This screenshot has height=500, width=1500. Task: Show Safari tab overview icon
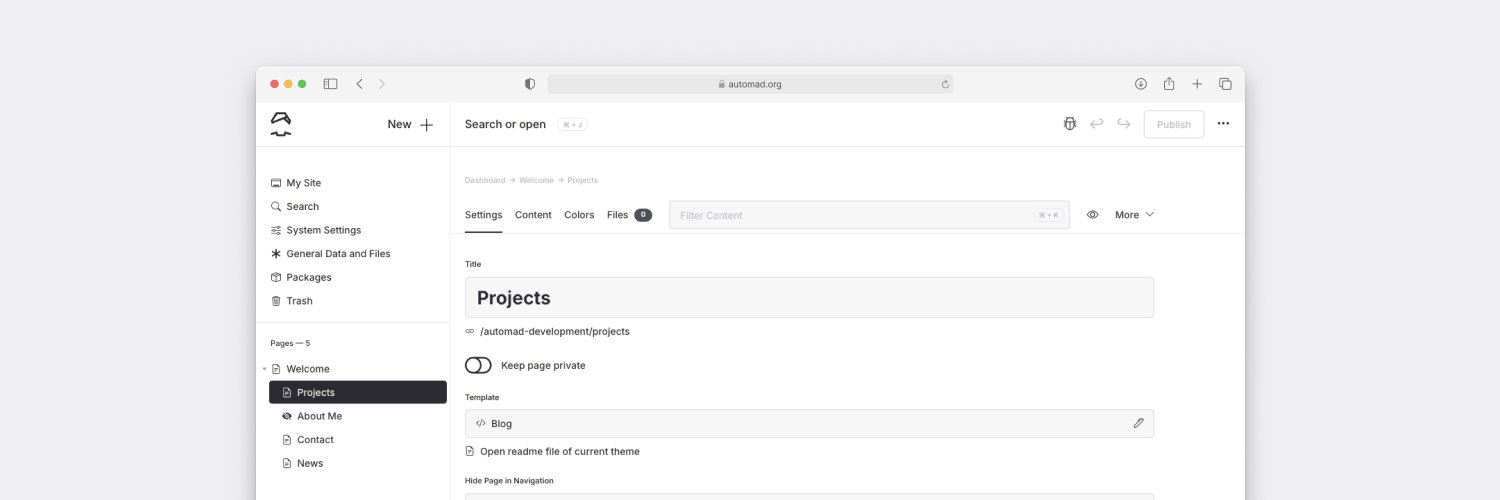(1225, 84)
